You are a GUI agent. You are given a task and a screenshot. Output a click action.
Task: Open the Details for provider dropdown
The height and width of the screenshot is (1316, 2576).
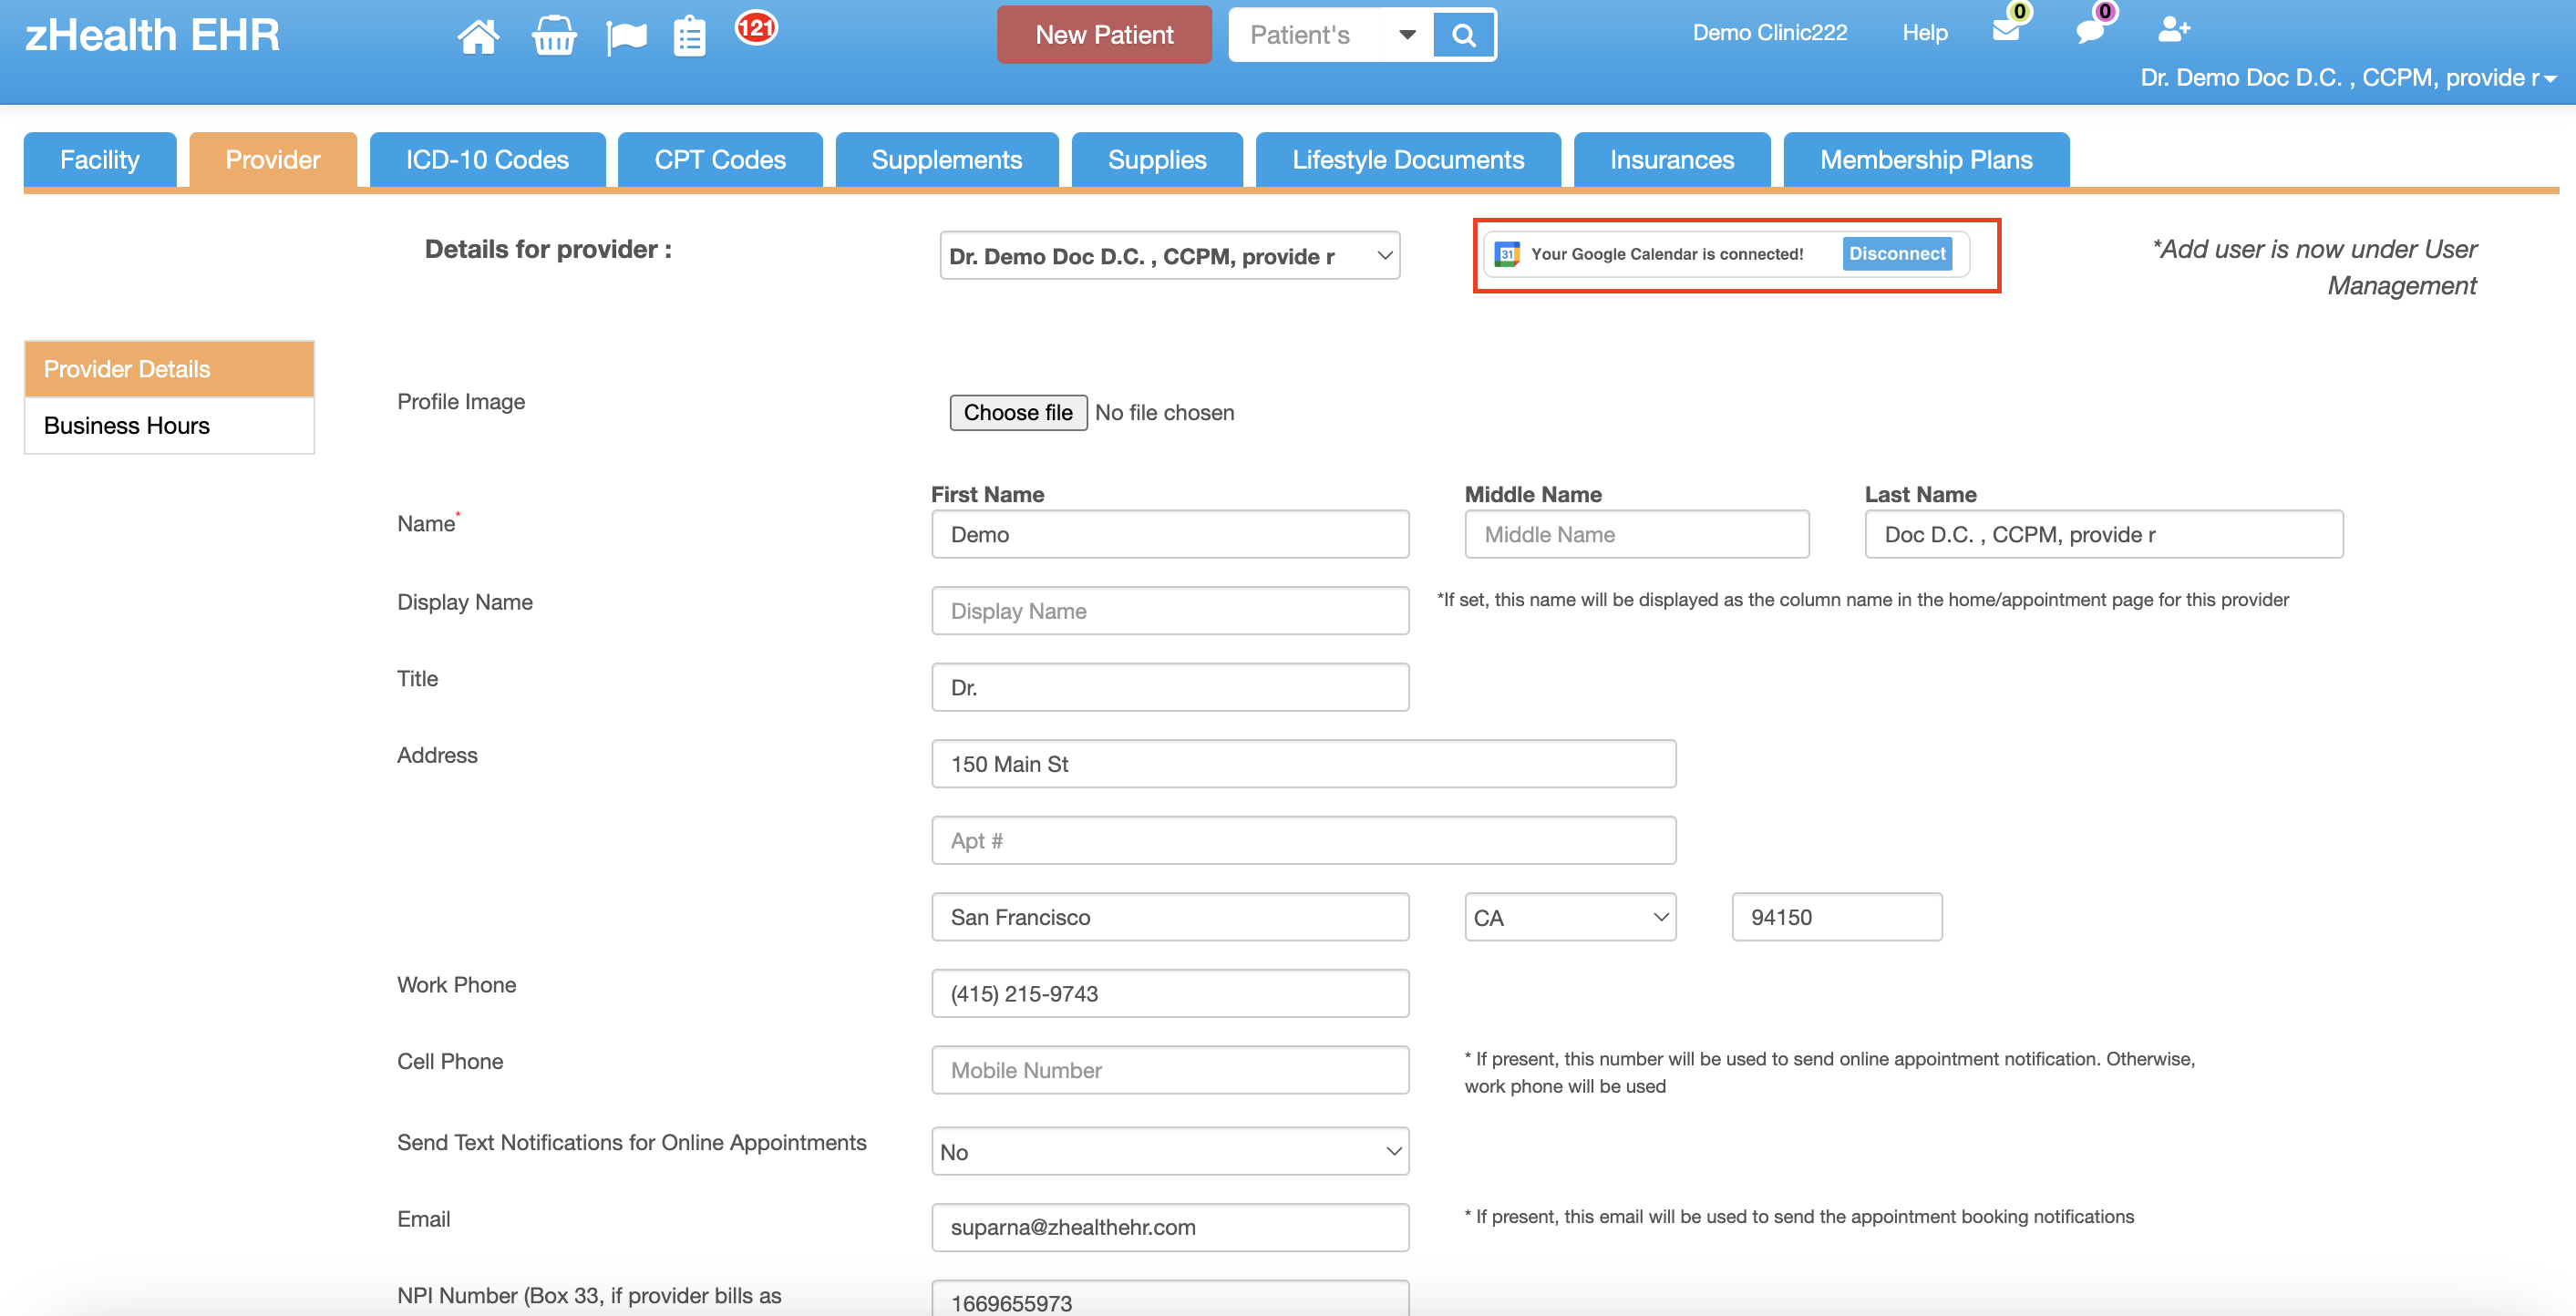click(x=1169, y=256)
